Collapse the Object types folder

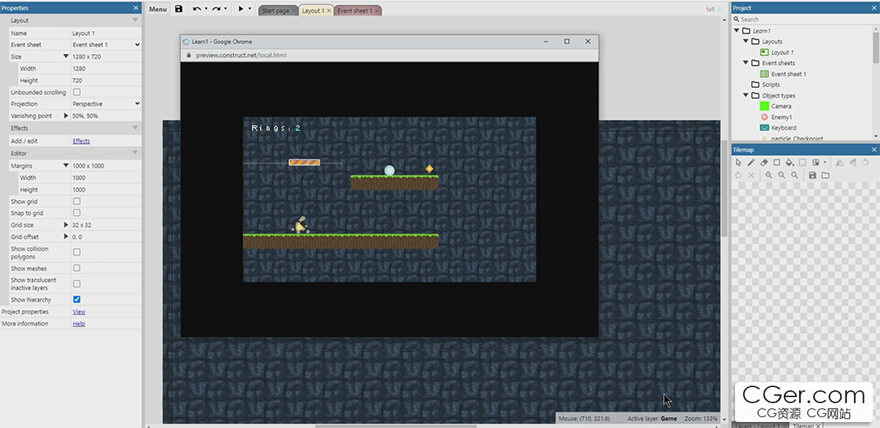pos(746,96)
